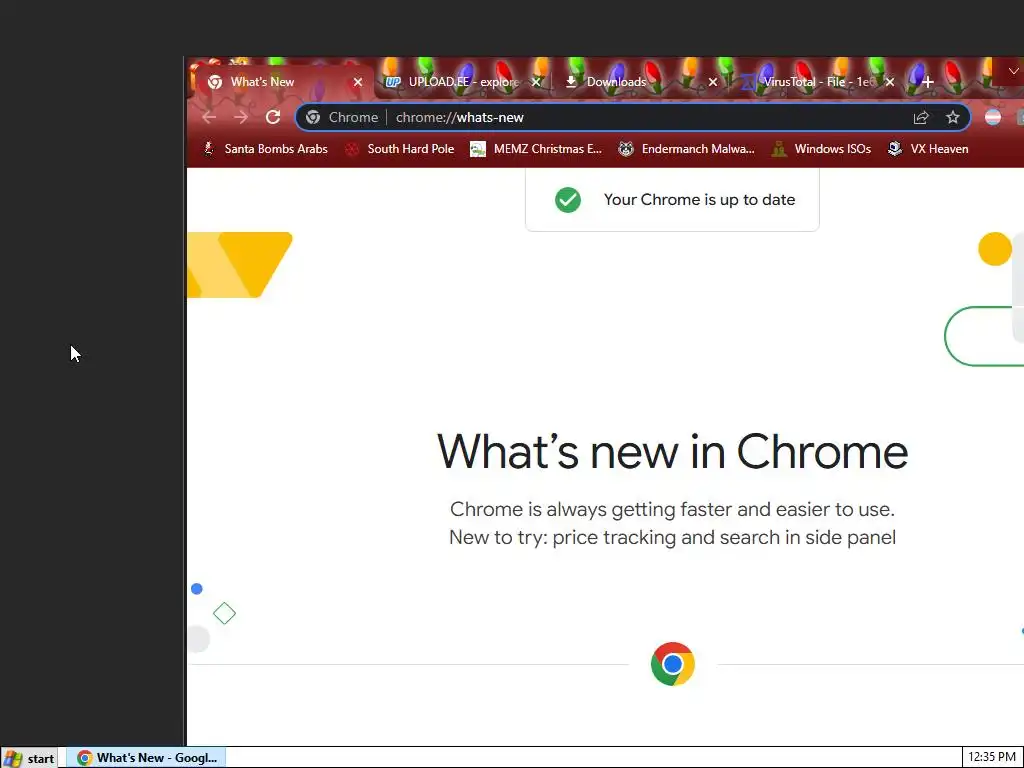Close the What's New tab
Image resolution: width=1024 pixels, height=768 pixels.
358,82
